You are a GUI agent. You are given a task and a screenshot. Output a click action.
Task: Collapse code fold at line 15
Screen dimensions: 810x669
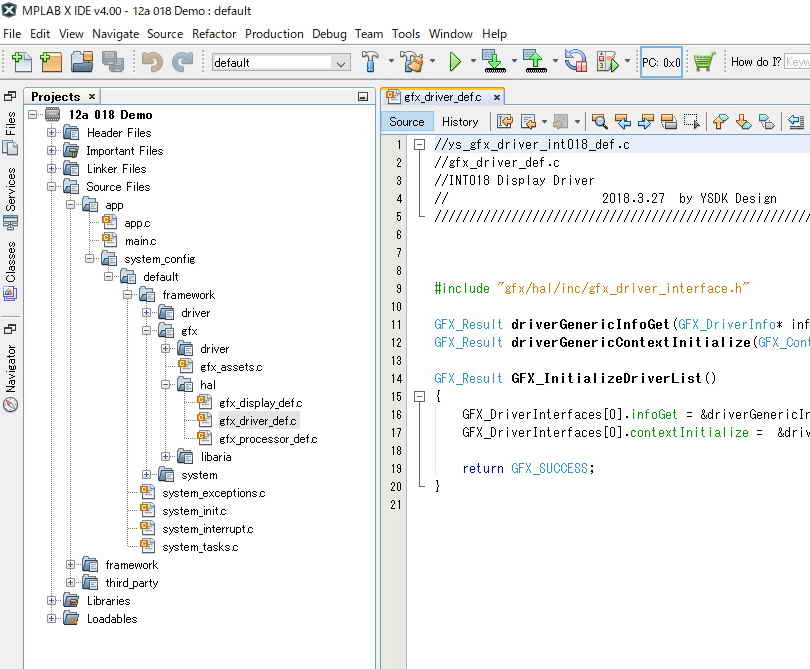(x=419, y=397)
